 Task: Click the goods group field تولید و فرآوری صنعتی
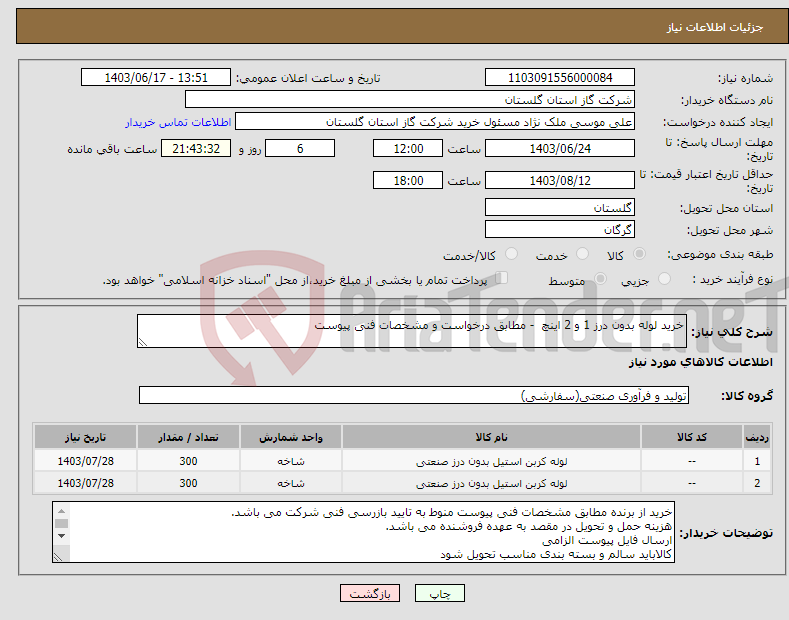[x=414, y=396]
